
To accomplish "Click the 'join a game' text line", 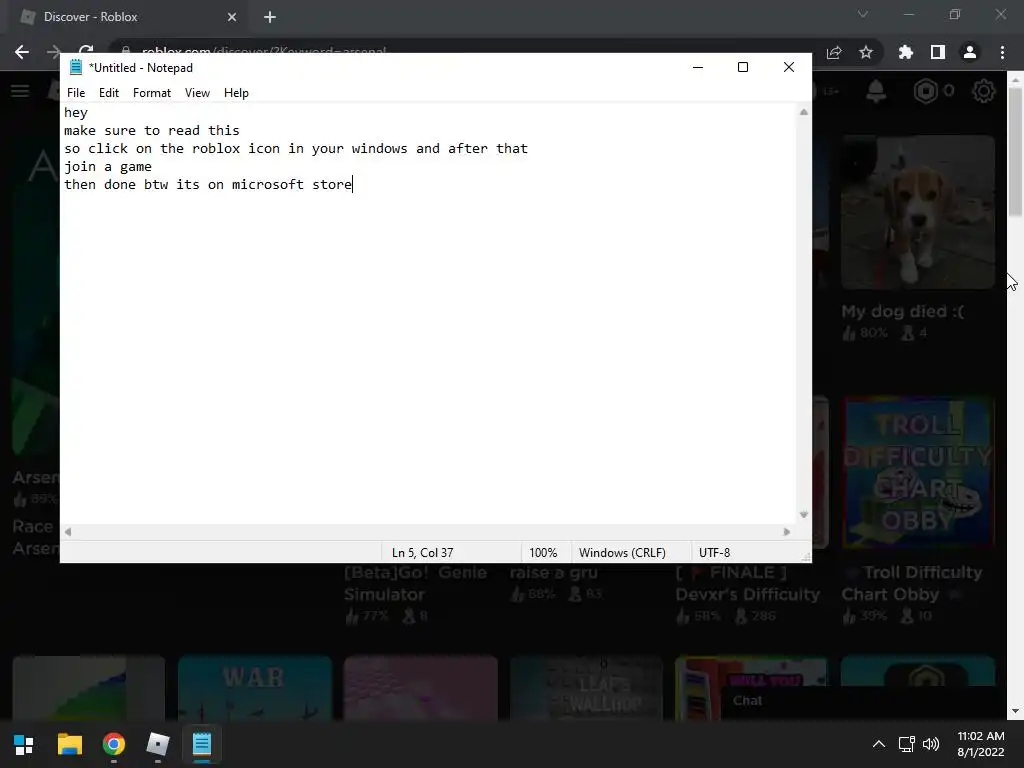I will (x=108, y=167).
